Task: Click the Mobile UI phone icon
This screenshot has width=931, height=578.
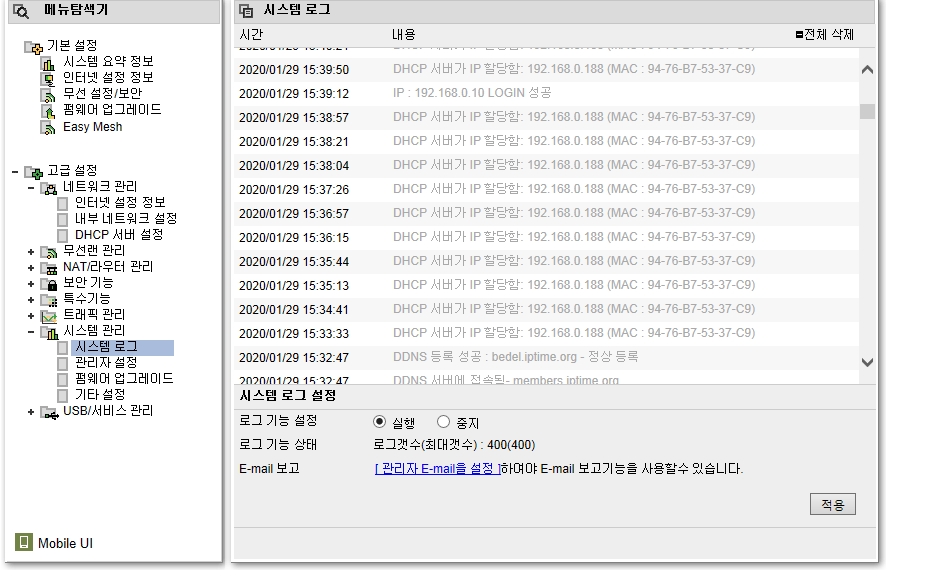Action: 24,542
